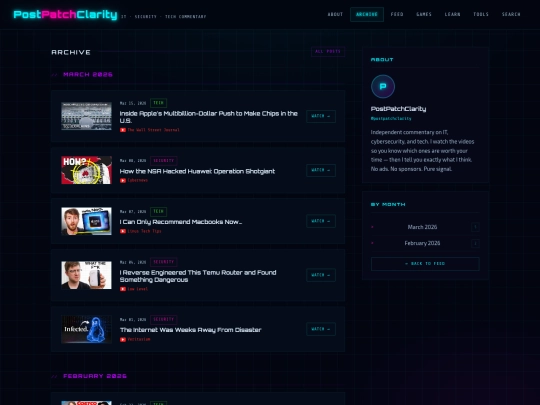
Task: Click the Security tag on Temu post
Action: 164,262
